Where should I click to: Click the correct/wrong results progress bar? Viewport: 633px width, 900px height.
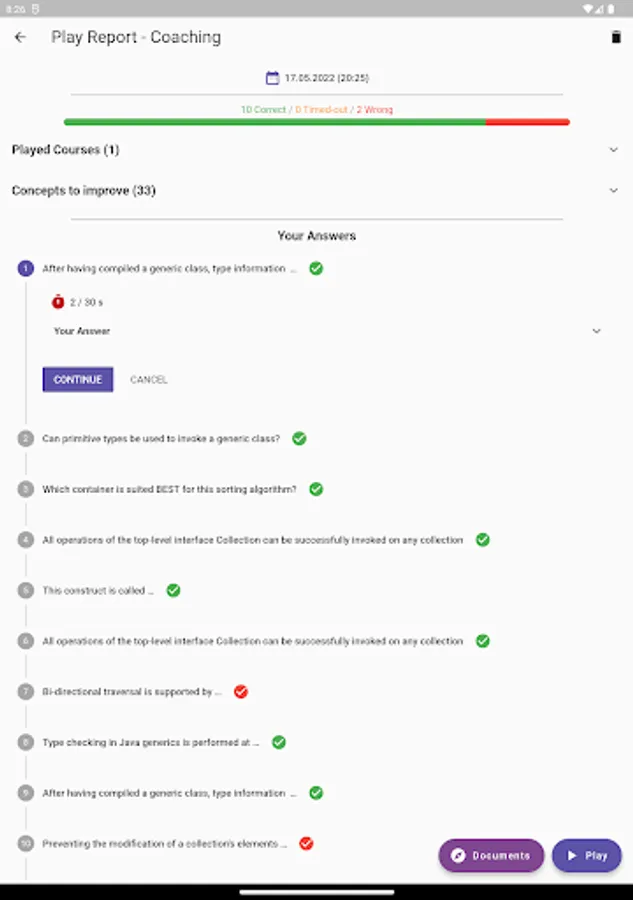316,122
